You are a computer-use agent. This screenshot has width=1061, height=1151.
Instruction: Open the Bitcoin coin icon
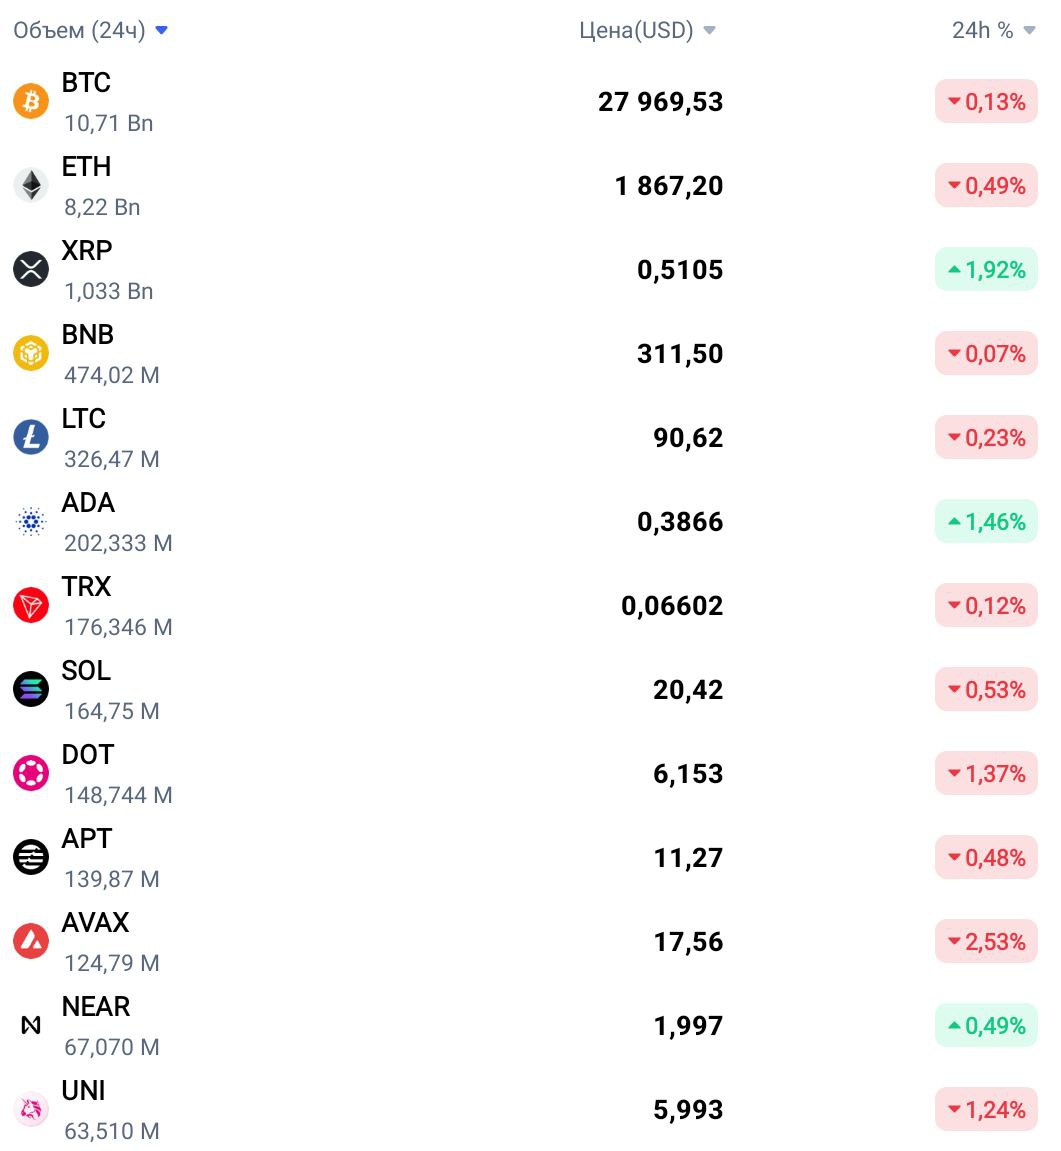31,101
